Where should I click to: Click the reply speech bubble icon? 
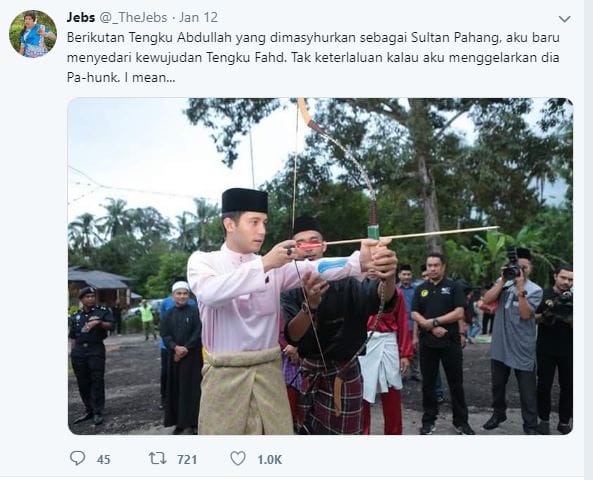click(x=78, y=458)
